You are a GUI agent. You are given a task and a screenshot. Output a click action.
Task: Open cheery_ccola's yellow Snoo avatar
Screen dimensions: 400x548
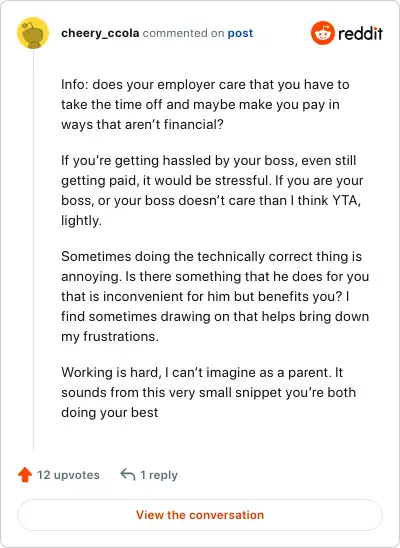click(33, 33)
